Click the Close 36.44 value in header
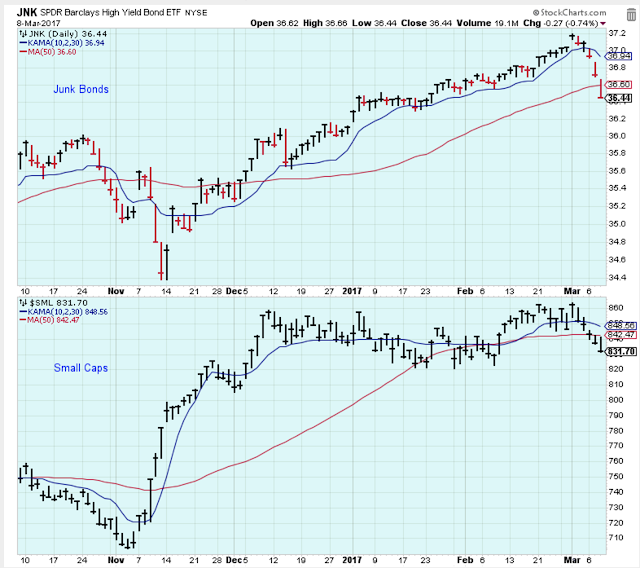 point(426,23)
